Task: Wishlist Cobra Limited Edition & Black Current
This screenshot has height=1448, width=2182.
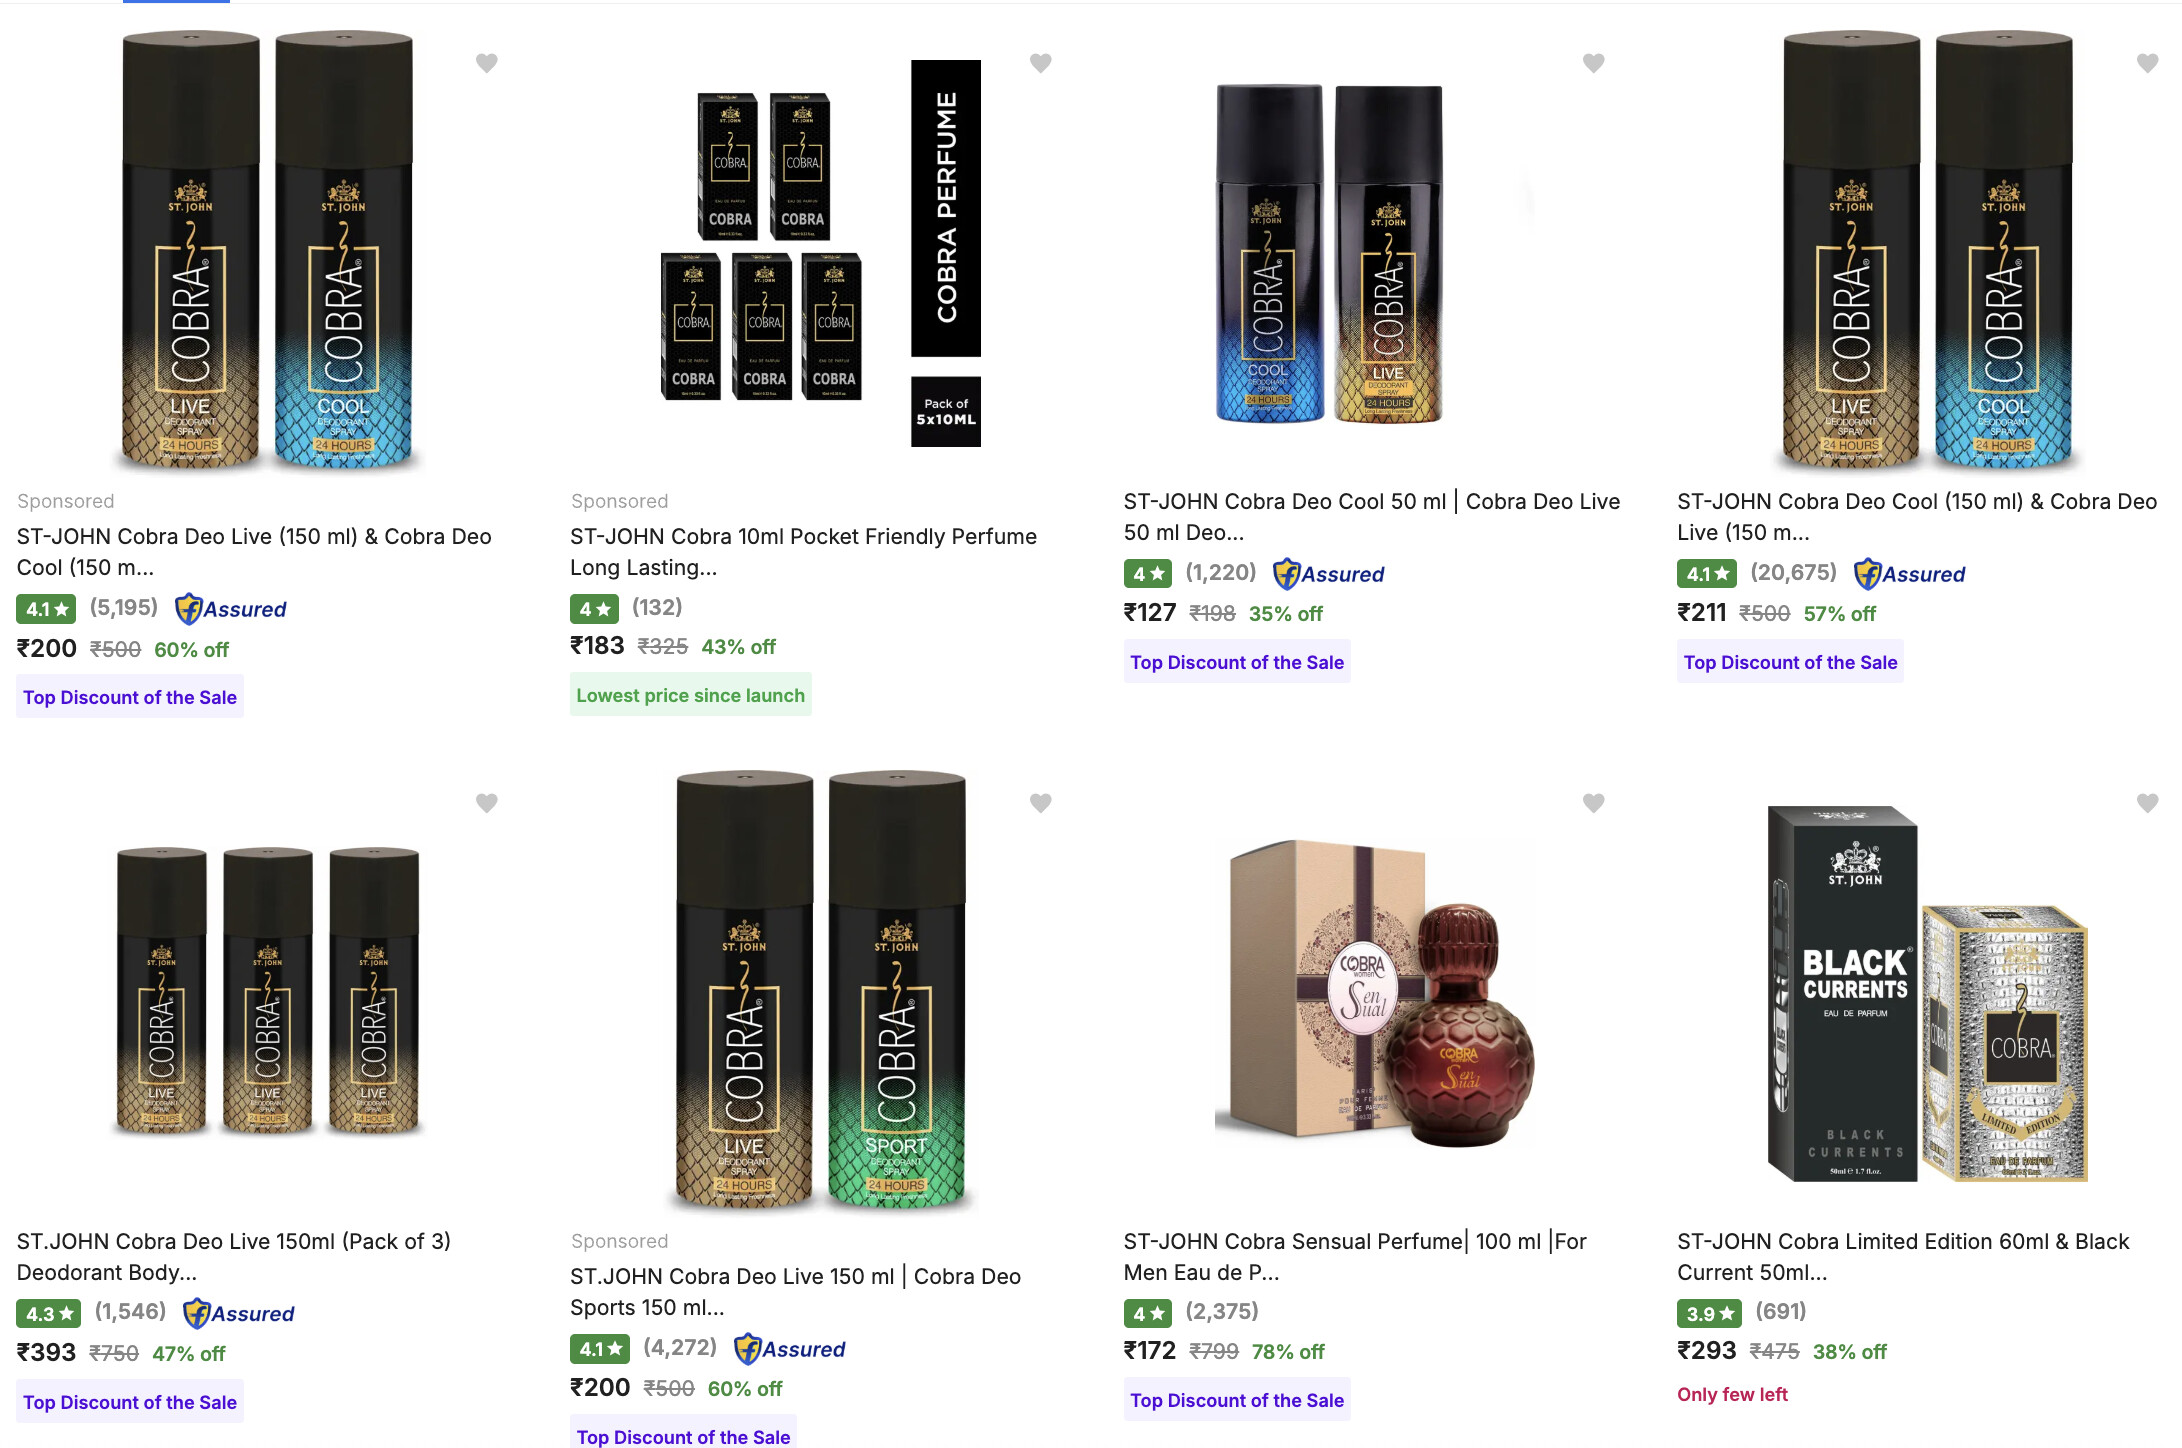Action: coord(2147,803)
